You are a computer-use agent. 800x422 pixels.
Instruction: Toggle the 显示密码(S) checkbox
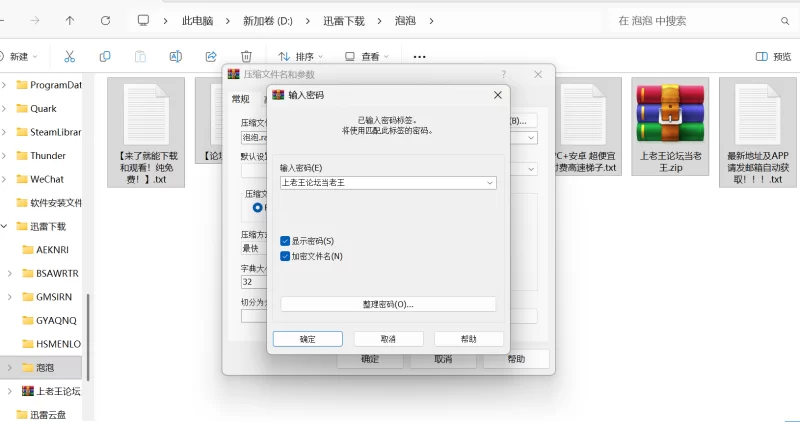coord(286,241)
